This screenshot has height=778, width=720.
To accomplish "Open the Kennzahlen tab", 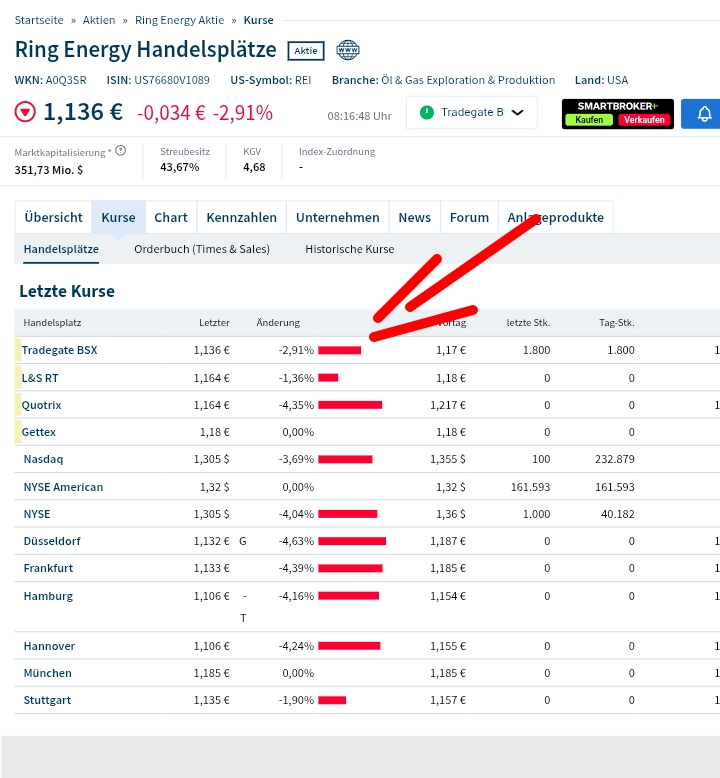I will point(242,217).
